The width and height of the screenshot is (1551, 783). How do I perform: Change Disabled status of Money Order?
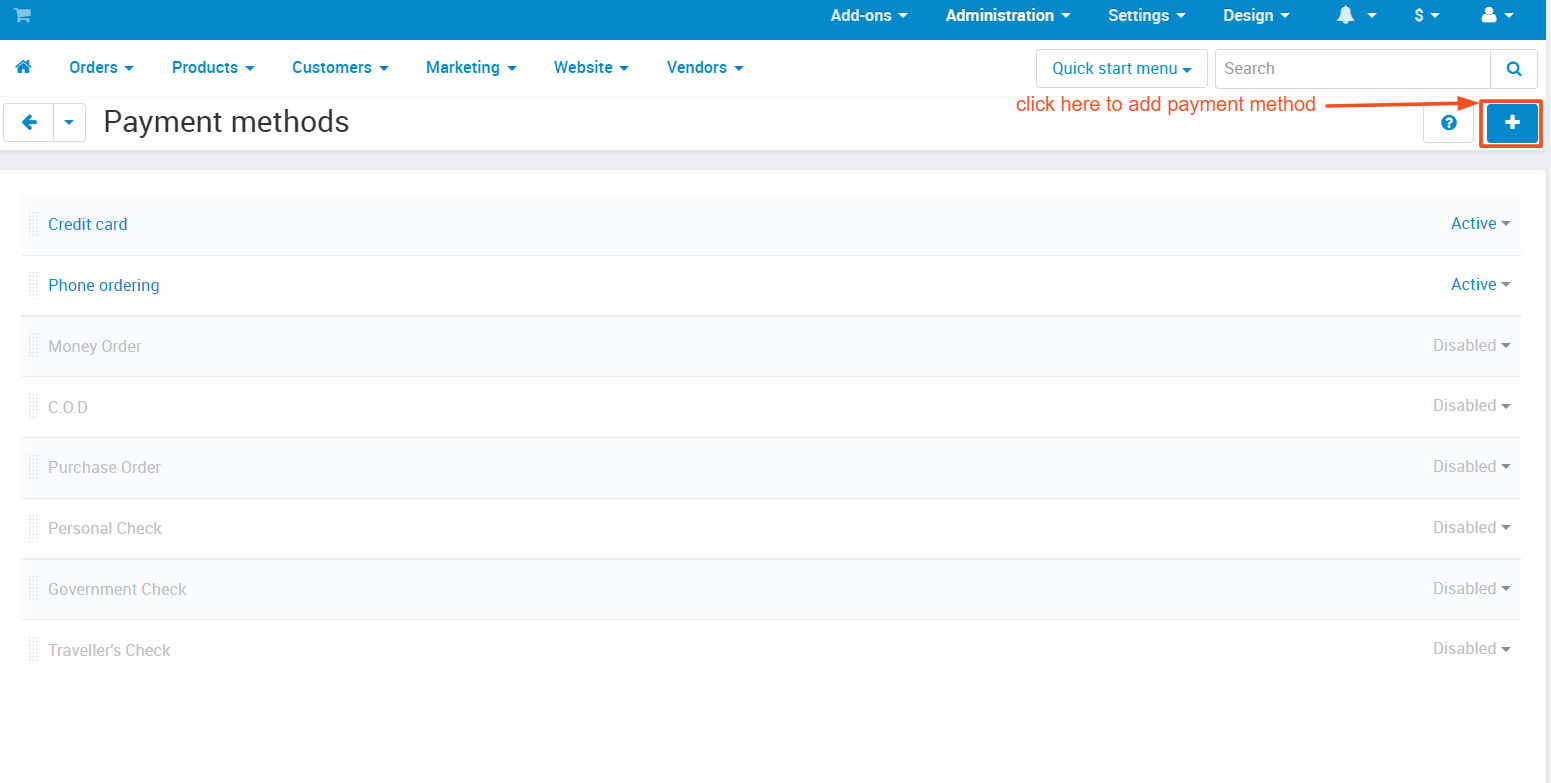[x=1471, y=345]
